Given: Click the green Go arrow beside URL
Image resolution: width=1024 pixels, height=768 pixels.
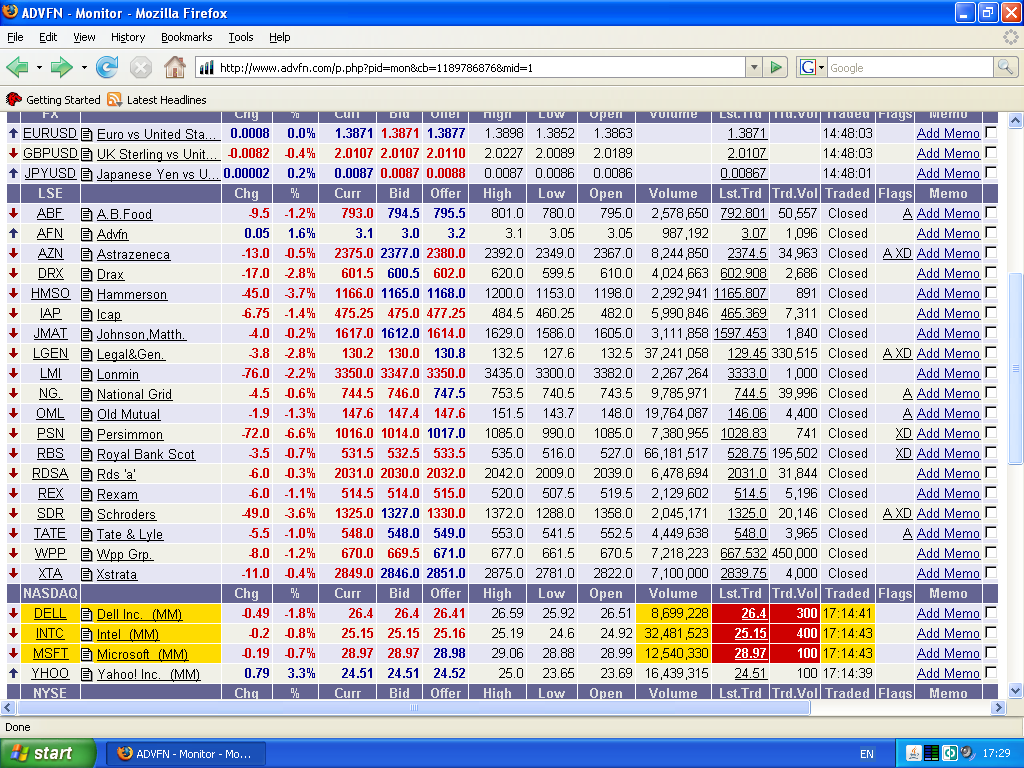Looking at the screenshot, I should (776, 68).
